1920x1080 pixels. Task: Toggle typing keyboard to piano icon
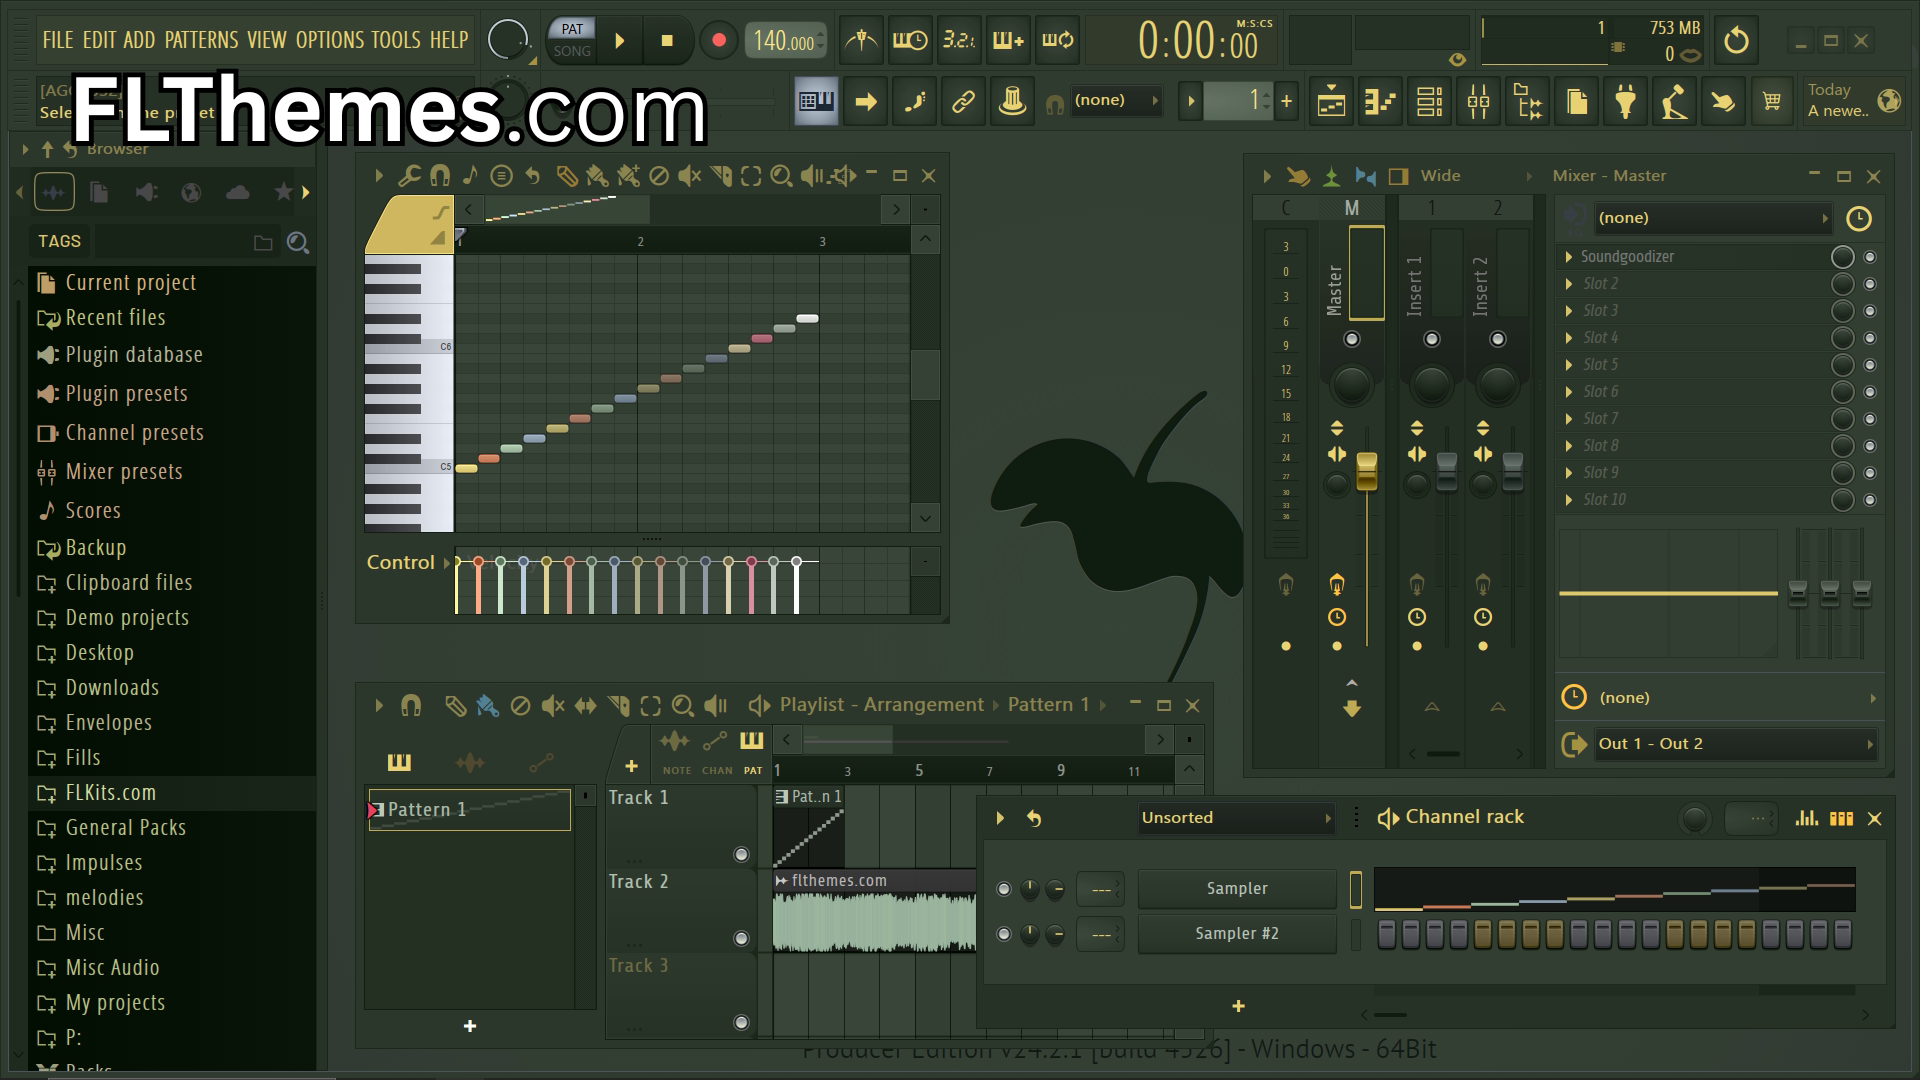816,101
